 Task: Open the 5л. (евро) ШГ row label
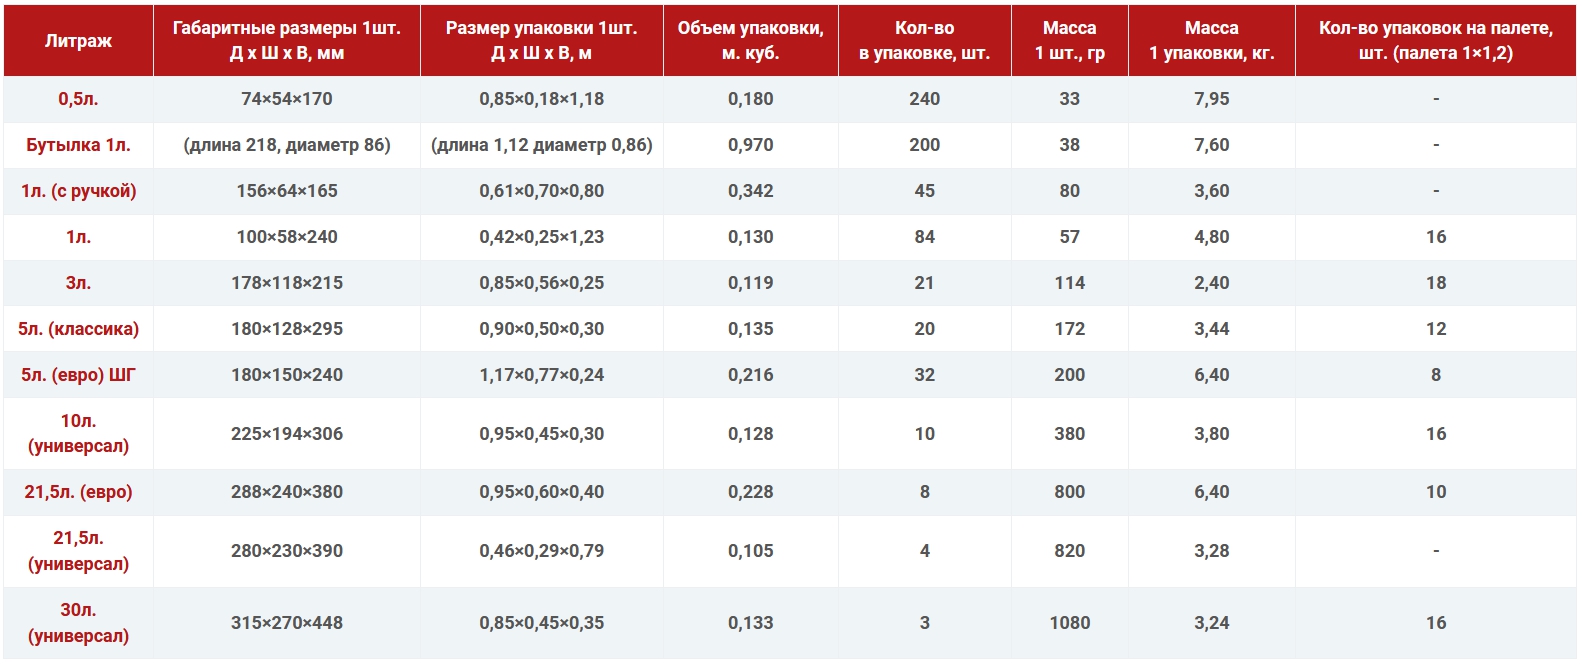[x=78, y=375]
